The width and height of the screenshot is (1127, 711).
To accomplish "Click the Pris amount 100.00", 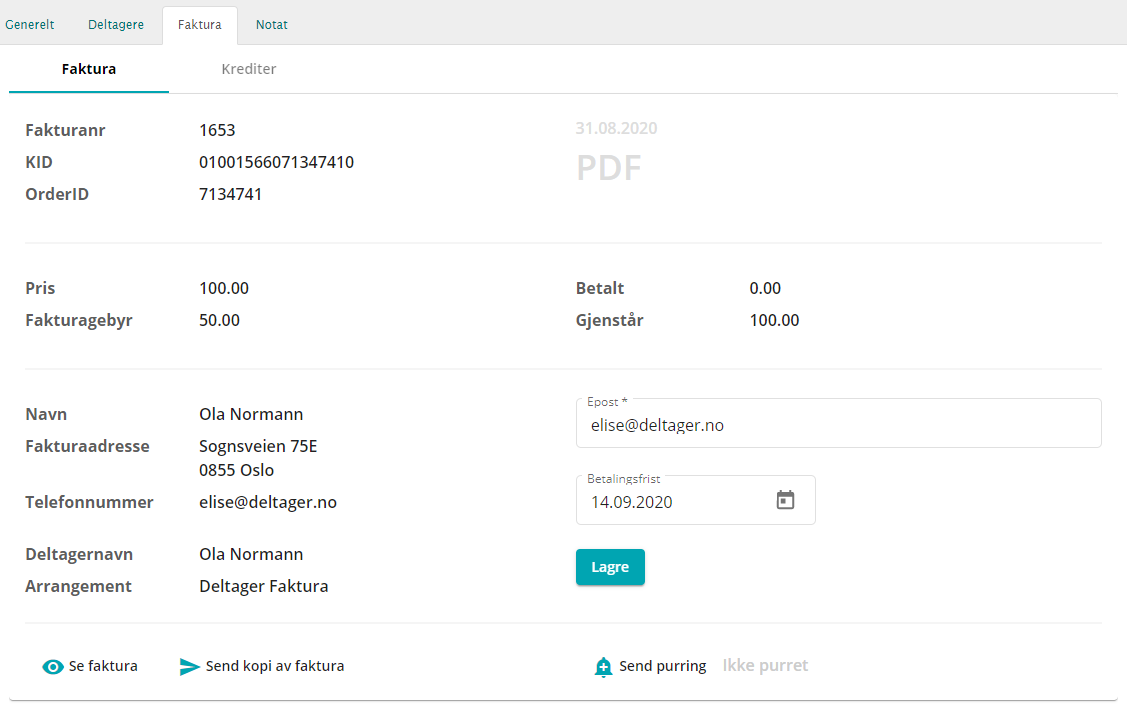I will (x=224, y=288).
